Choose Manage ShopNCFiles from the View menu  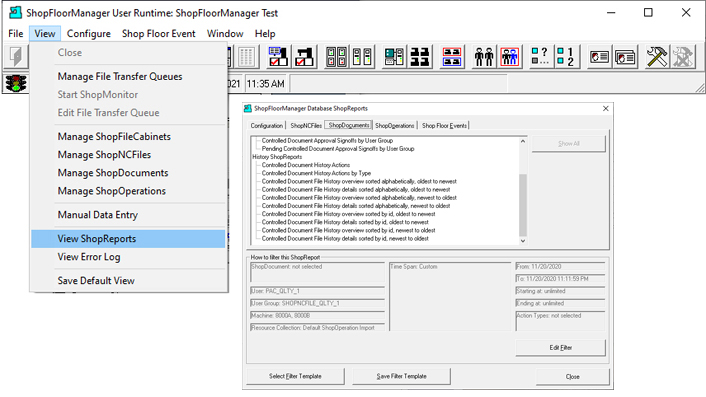click(128, 154)
